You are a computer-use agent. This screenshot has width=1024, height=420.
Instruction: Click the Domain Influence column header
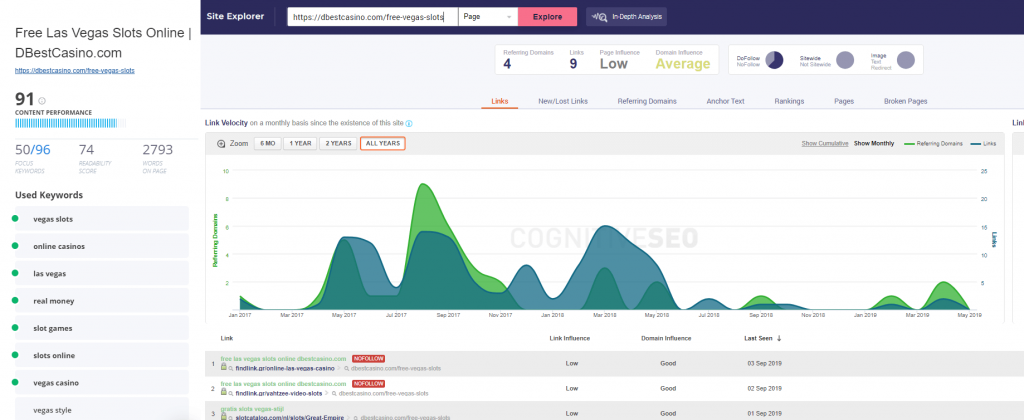(x=666, y=338)
